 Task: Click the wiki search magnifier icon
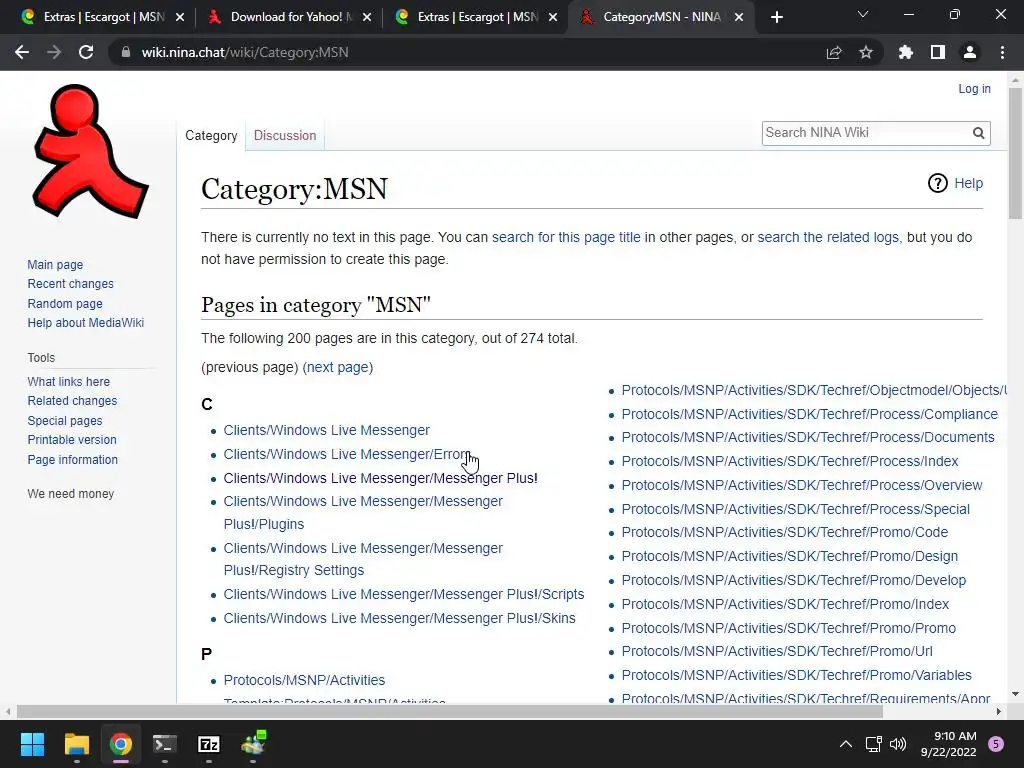coord(978,133)
